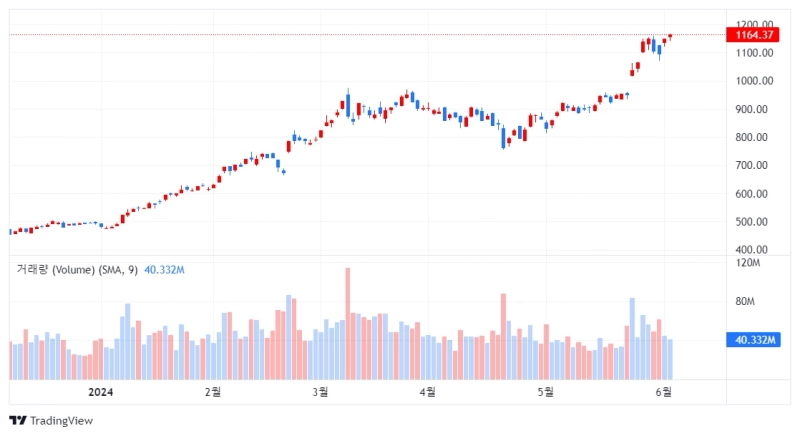This screenshot has width=800, height=436.
Task: Select the 6월 label on time axis
Action: click(x=663, y=392)
